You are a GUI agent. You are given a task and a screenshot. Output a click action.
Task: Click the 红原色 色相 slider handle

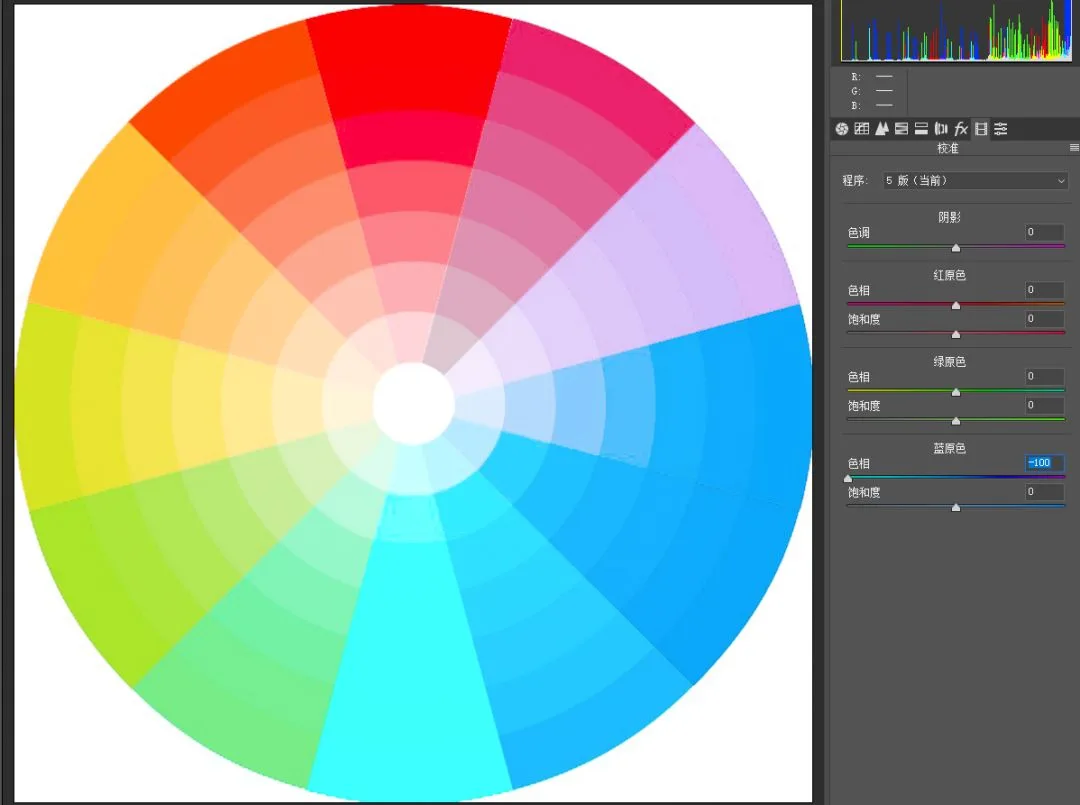(955, 305)
